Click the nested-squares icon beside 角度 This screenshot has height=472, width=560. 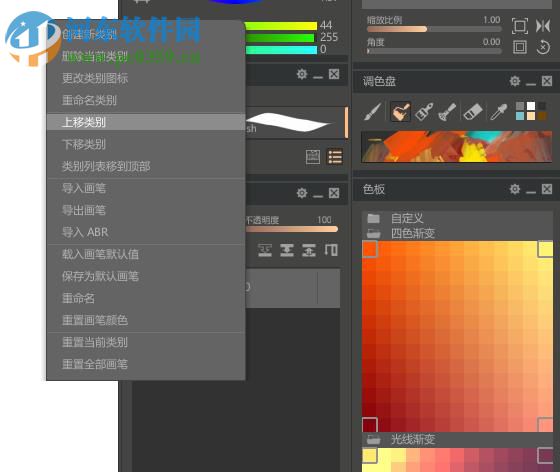pos(520,47)
